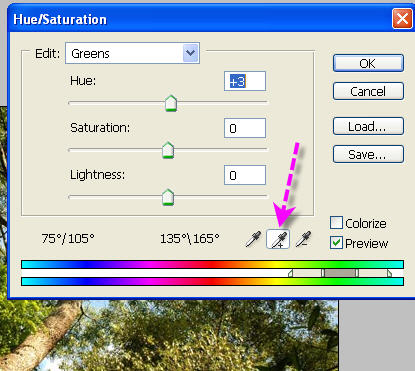Image resolution: width=415 pixels, height=371 pixels.
Task: Click the gray color range bar between spectrums
Action: coord(340,273)
